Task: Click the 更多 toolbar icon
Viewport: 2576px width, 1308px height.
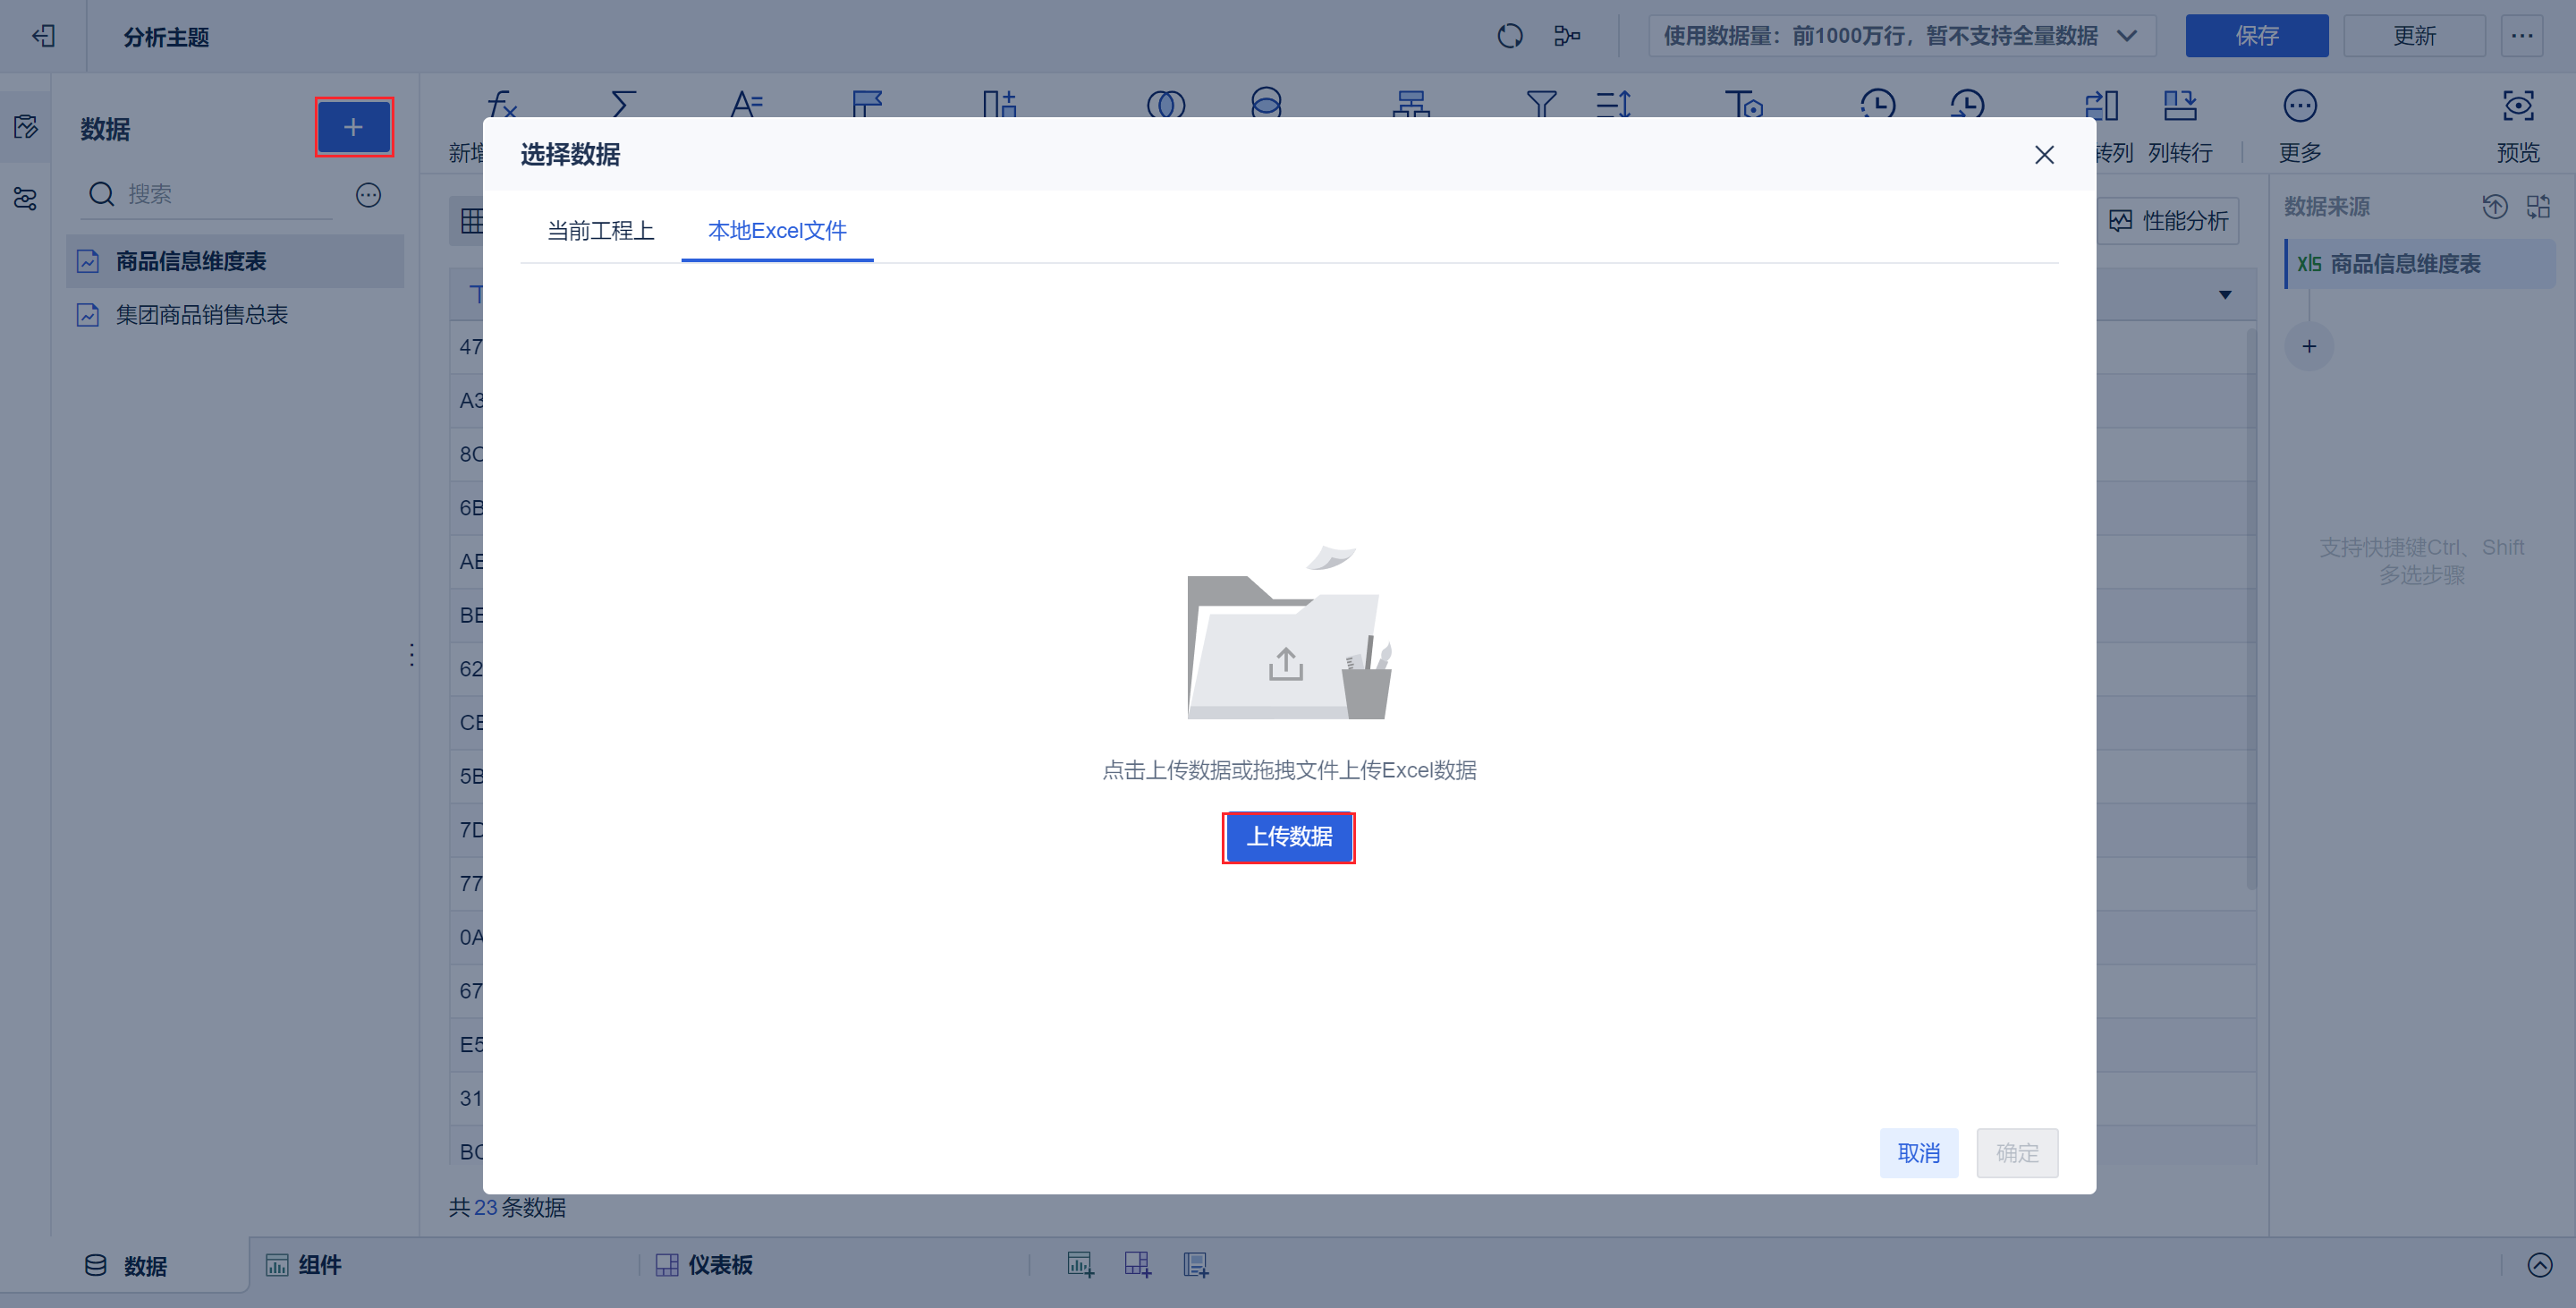Action: click(2299, 106)
